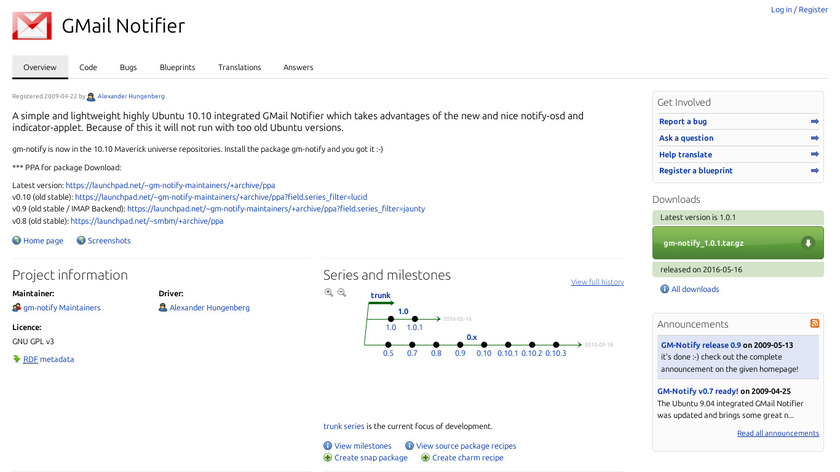Image resolution: width=840 pixels, height=472 pixels.
Task: Download gm-notify_1.0.1.tar.gz via green button
Action: [x=738, y=243]
